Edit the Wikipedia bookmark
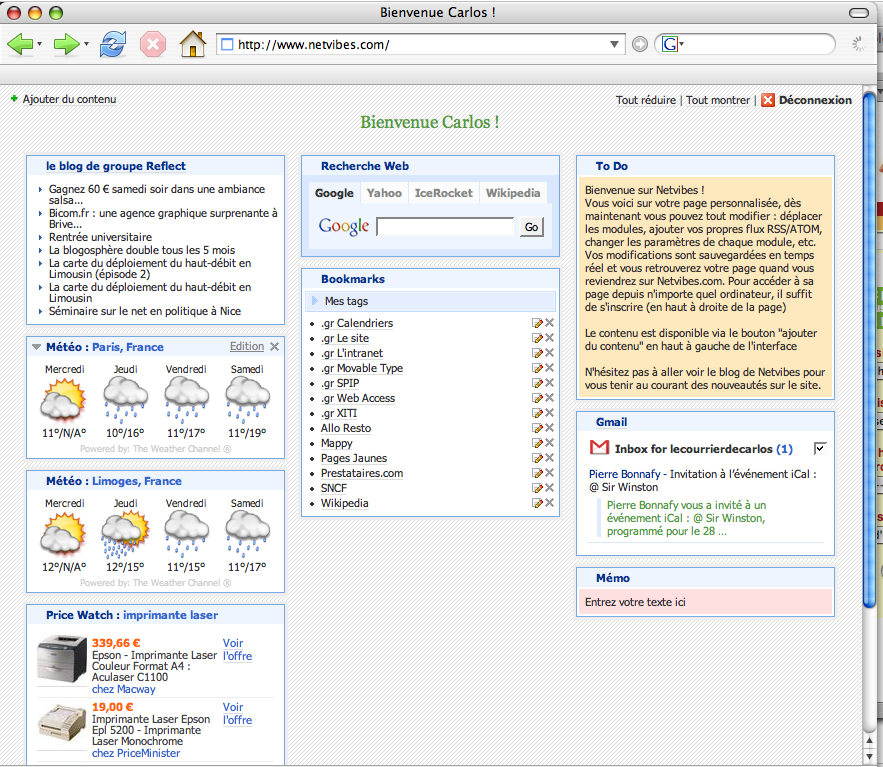 pos(537,503)
